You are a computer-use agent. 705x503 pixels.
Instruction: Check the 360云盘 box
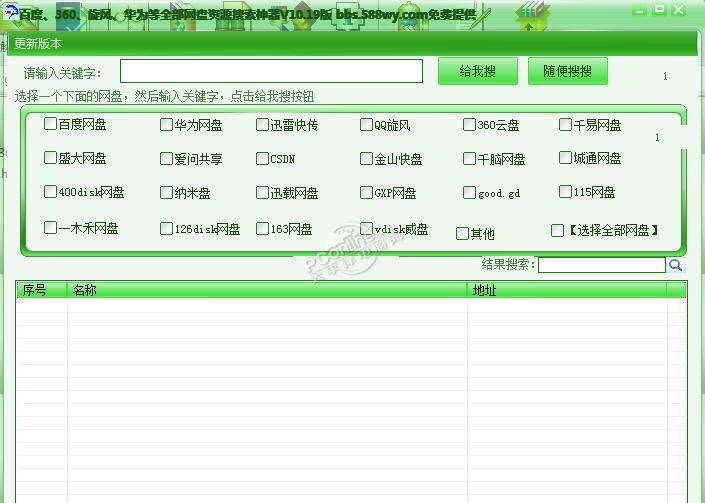[x=469, y=125]
